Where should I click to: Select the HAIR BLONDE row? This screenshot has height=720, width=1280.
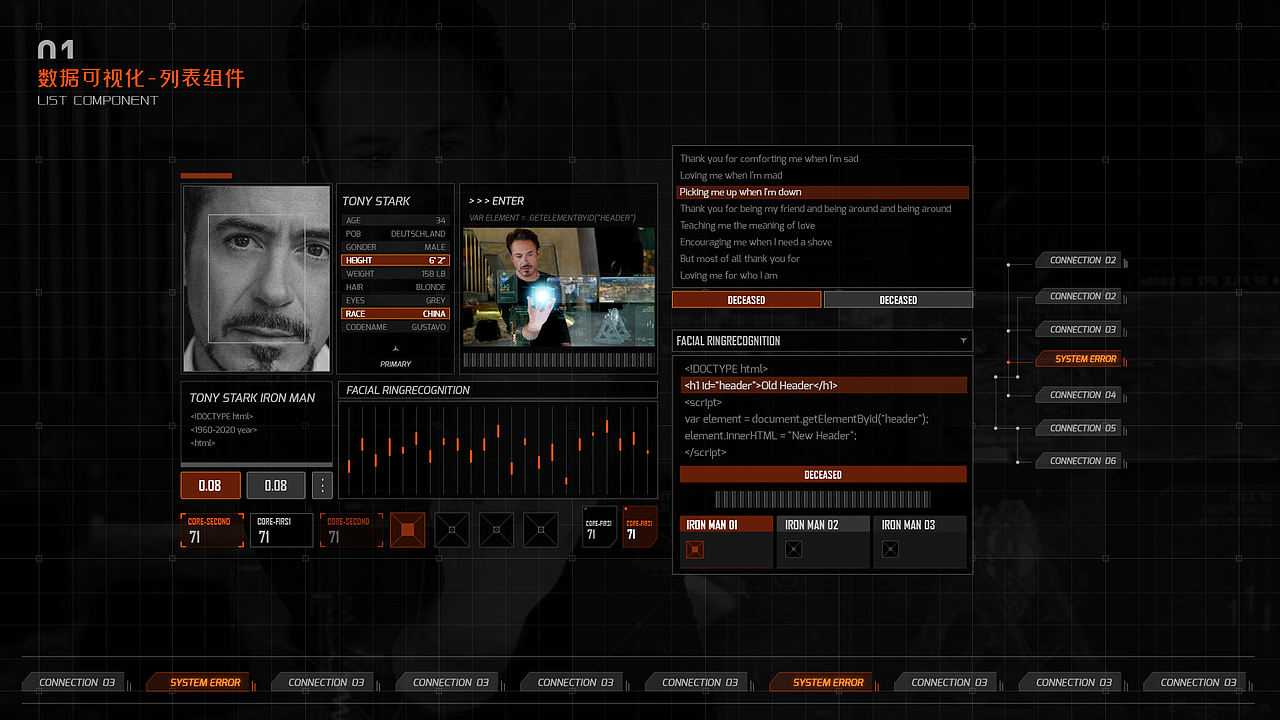coord(396,287)
